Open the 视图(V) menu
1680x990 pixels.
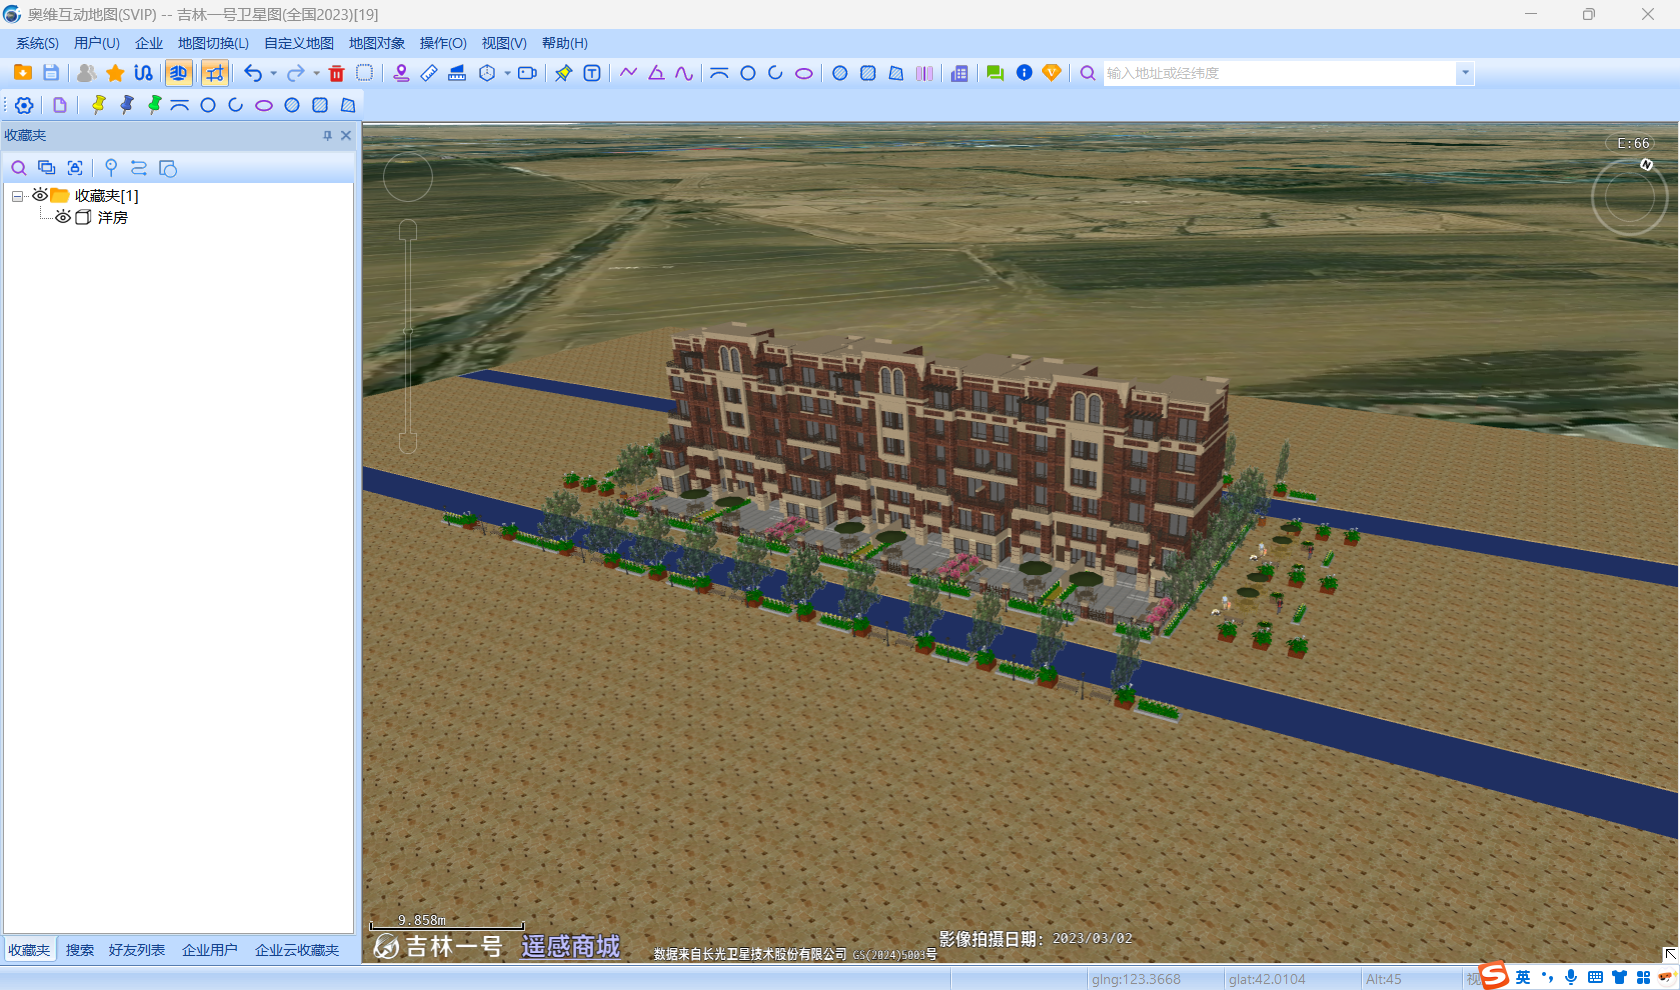[x=504, y=43]
